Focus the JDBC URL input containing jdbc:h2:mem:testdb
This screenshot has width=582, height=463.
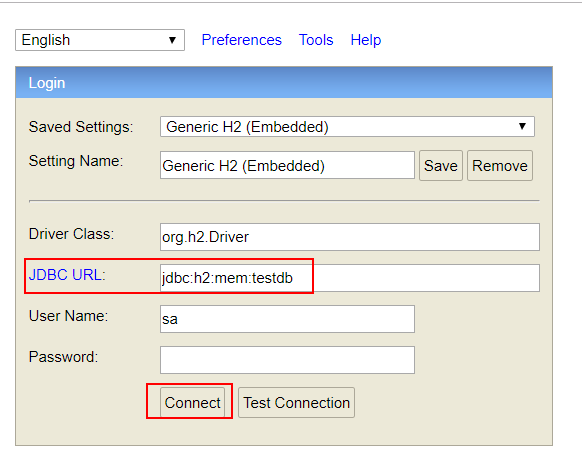coord(350,278)
